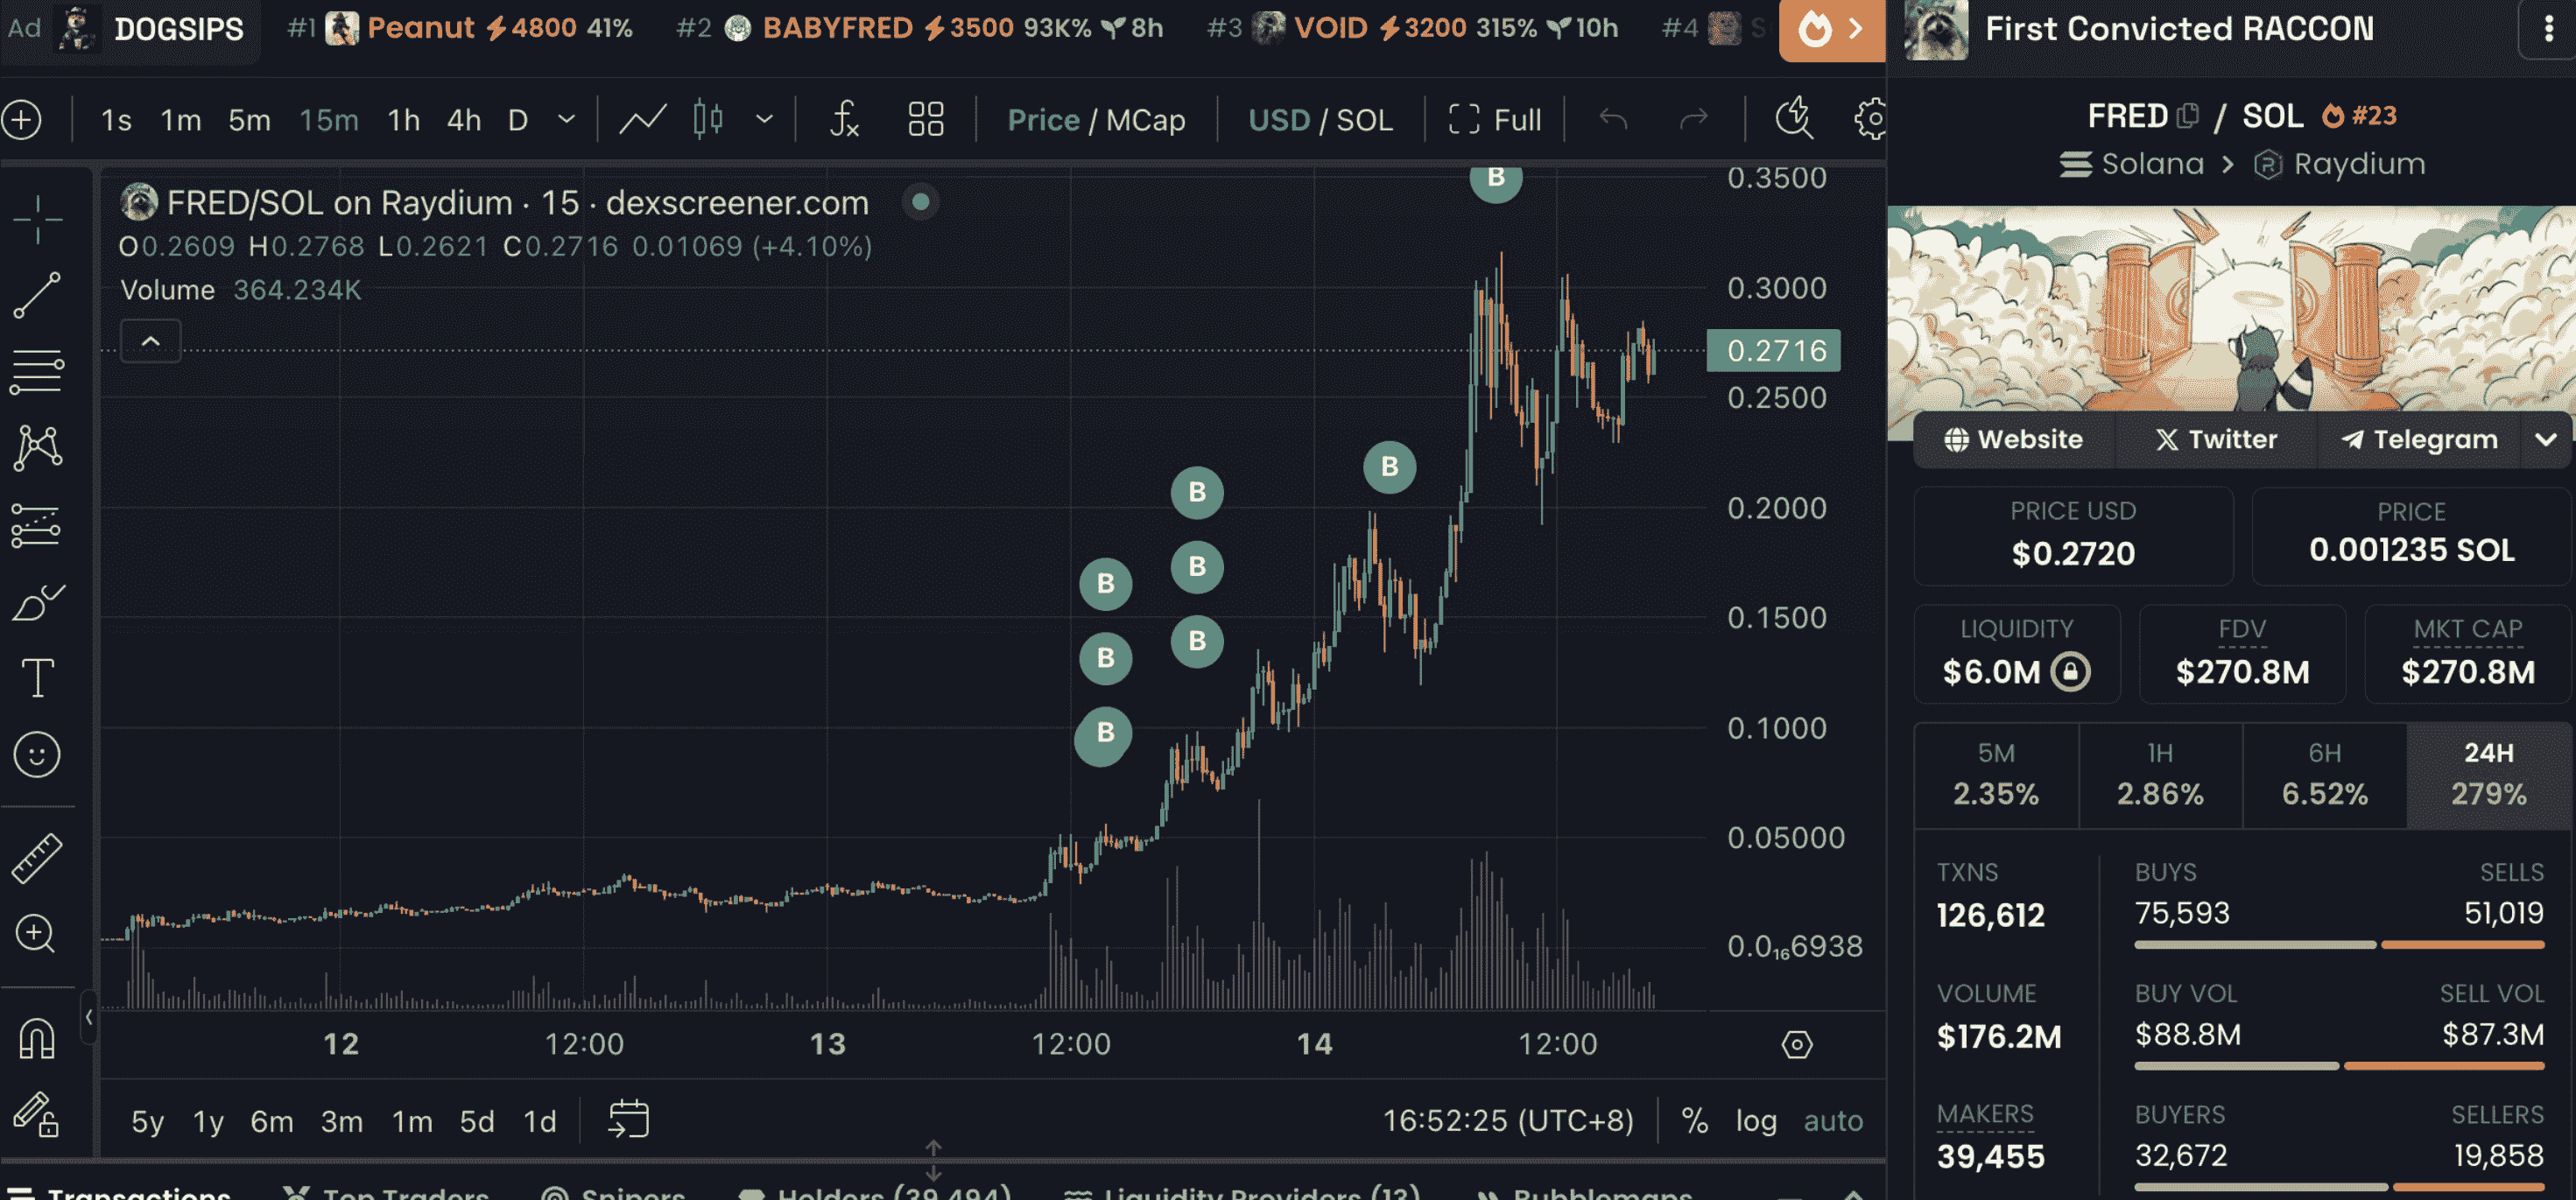Viewport: 2576px width, 1200px height.
Task: Open the price scale settings icon
Action: (1797, 1045)
